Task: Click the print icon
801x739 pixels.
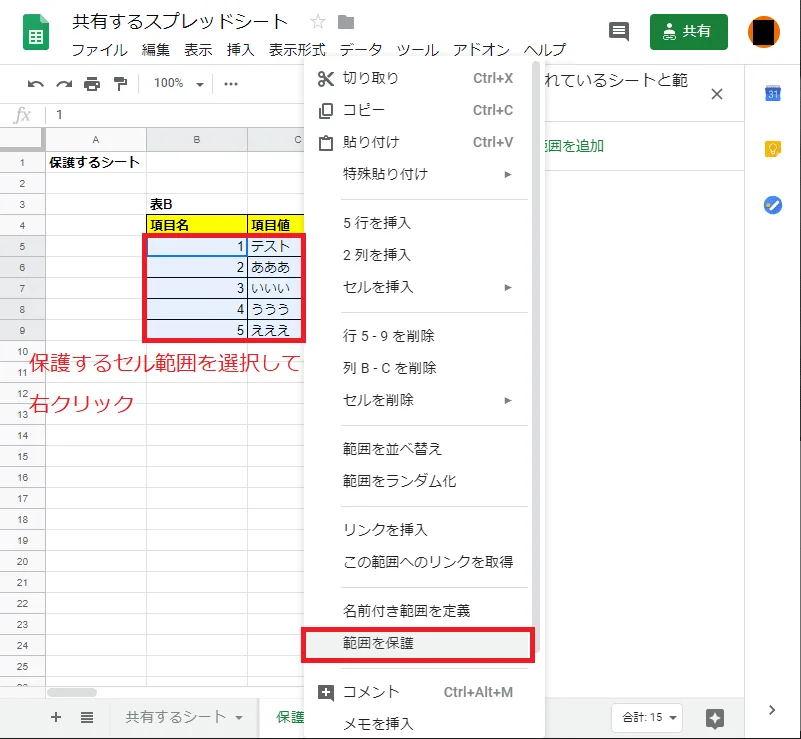Action: point(92,84)
